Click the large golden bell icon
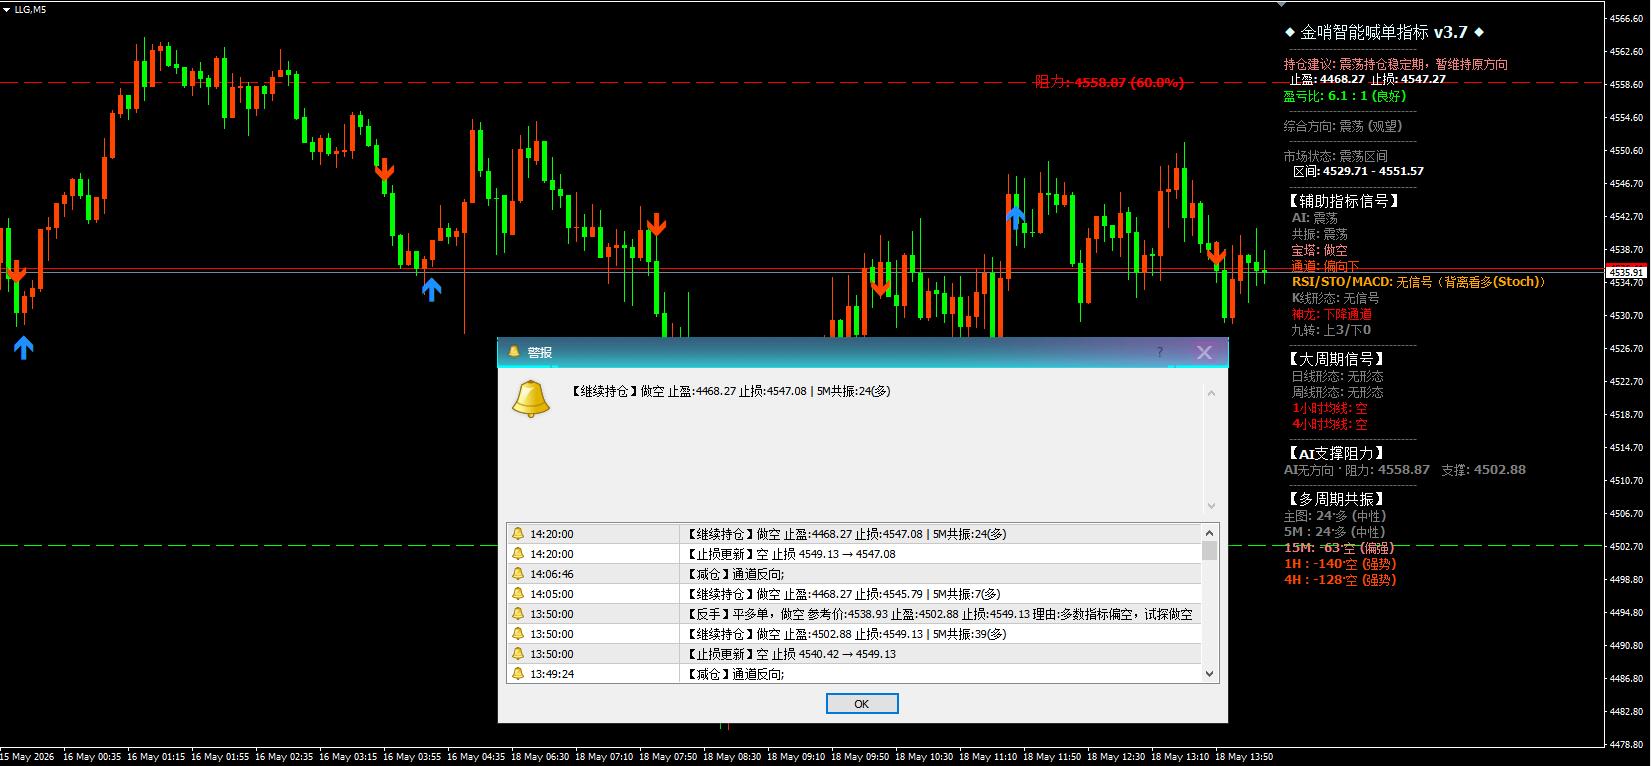 pos(530,399)
